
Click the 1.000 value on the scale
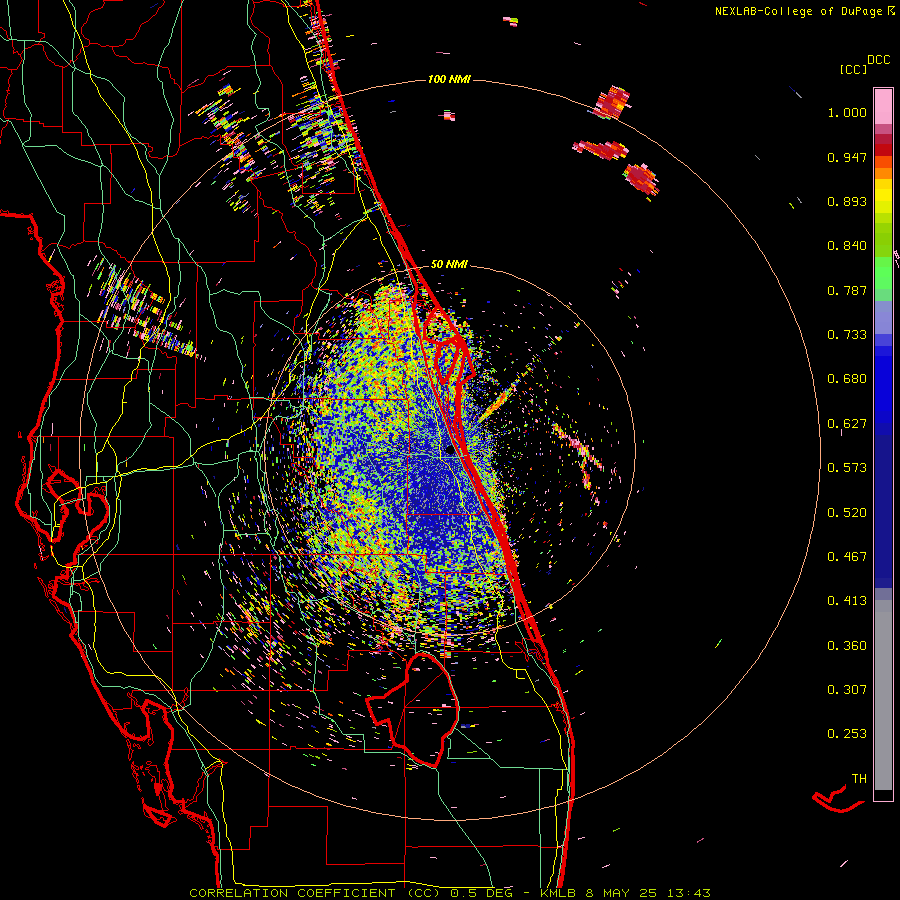(847, 112)
